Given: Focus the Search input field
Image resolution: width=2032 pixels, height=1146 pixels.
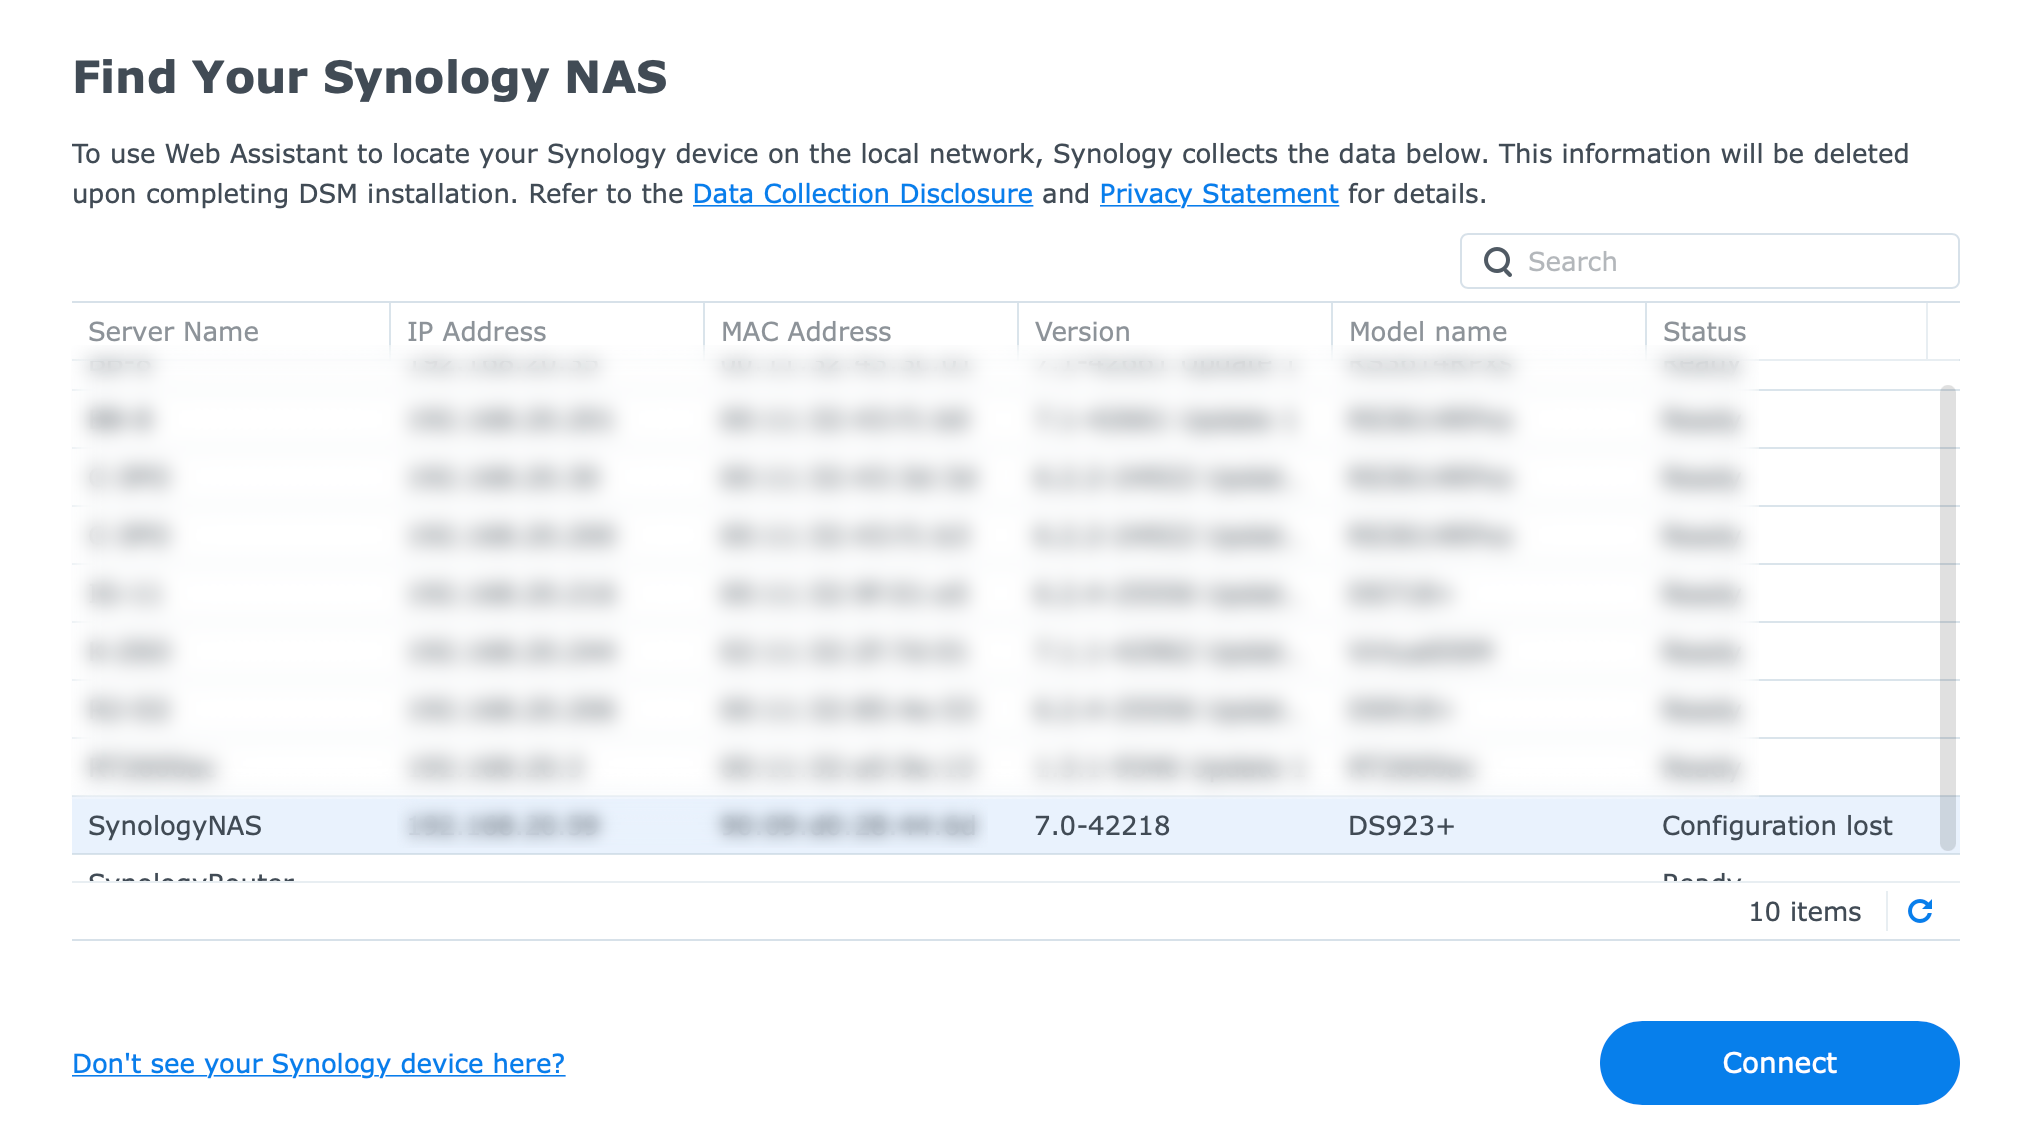Looking at the screenshot, I should [1709, 261].
